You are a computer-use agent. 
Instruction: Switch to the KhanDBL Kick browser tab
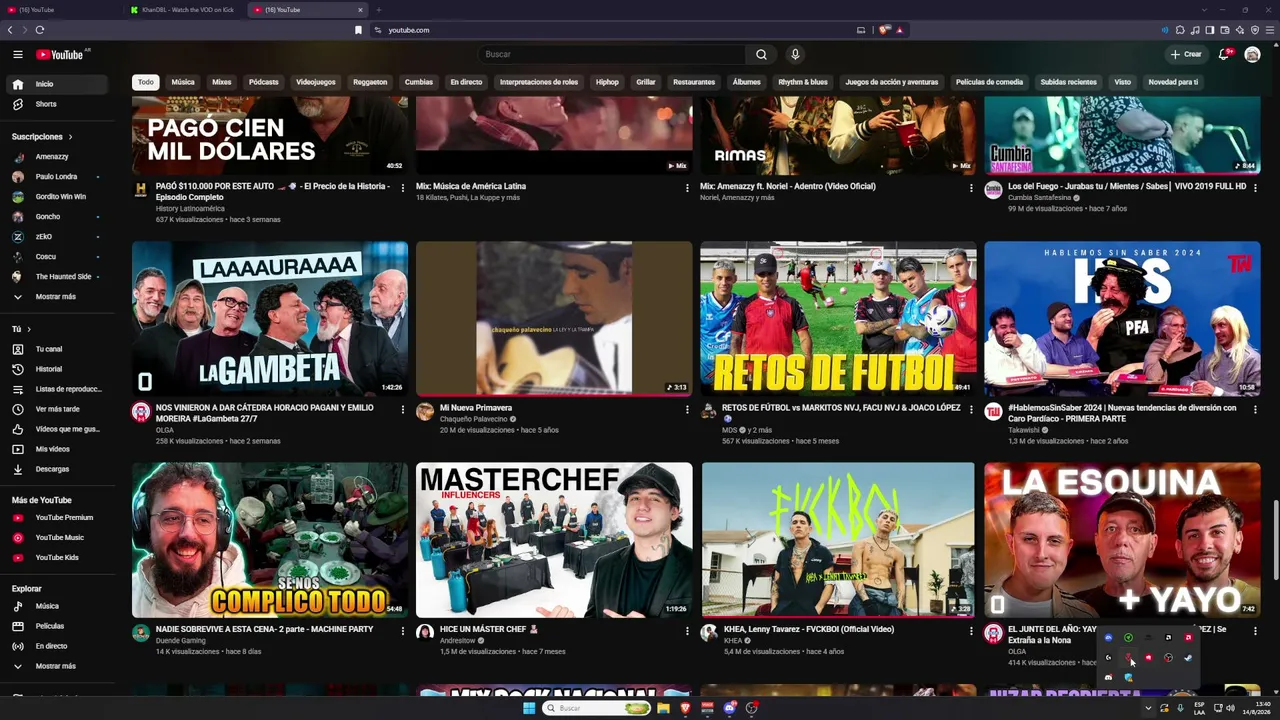pyautogui.click(x=183, y=10)
